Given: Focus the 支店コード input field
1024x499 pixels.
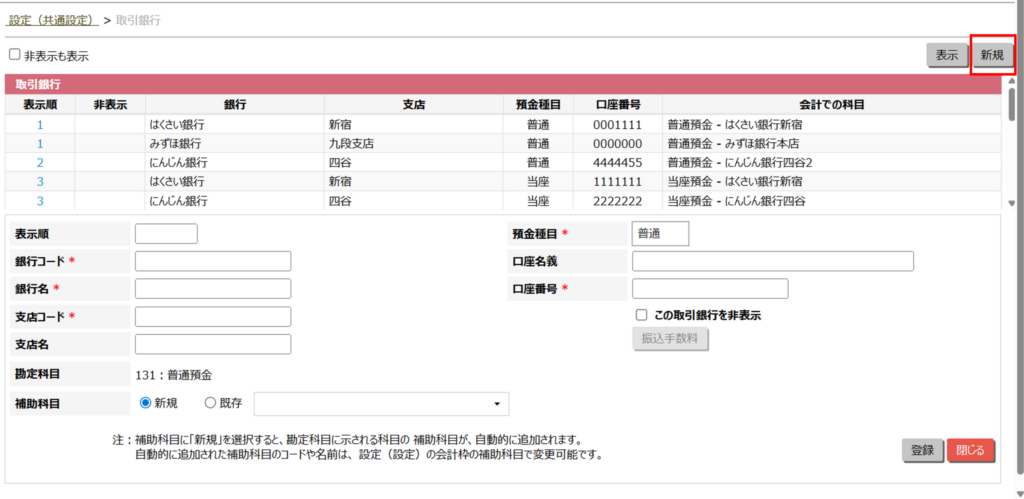Looking at the screenshot, I should coord(212,316).
